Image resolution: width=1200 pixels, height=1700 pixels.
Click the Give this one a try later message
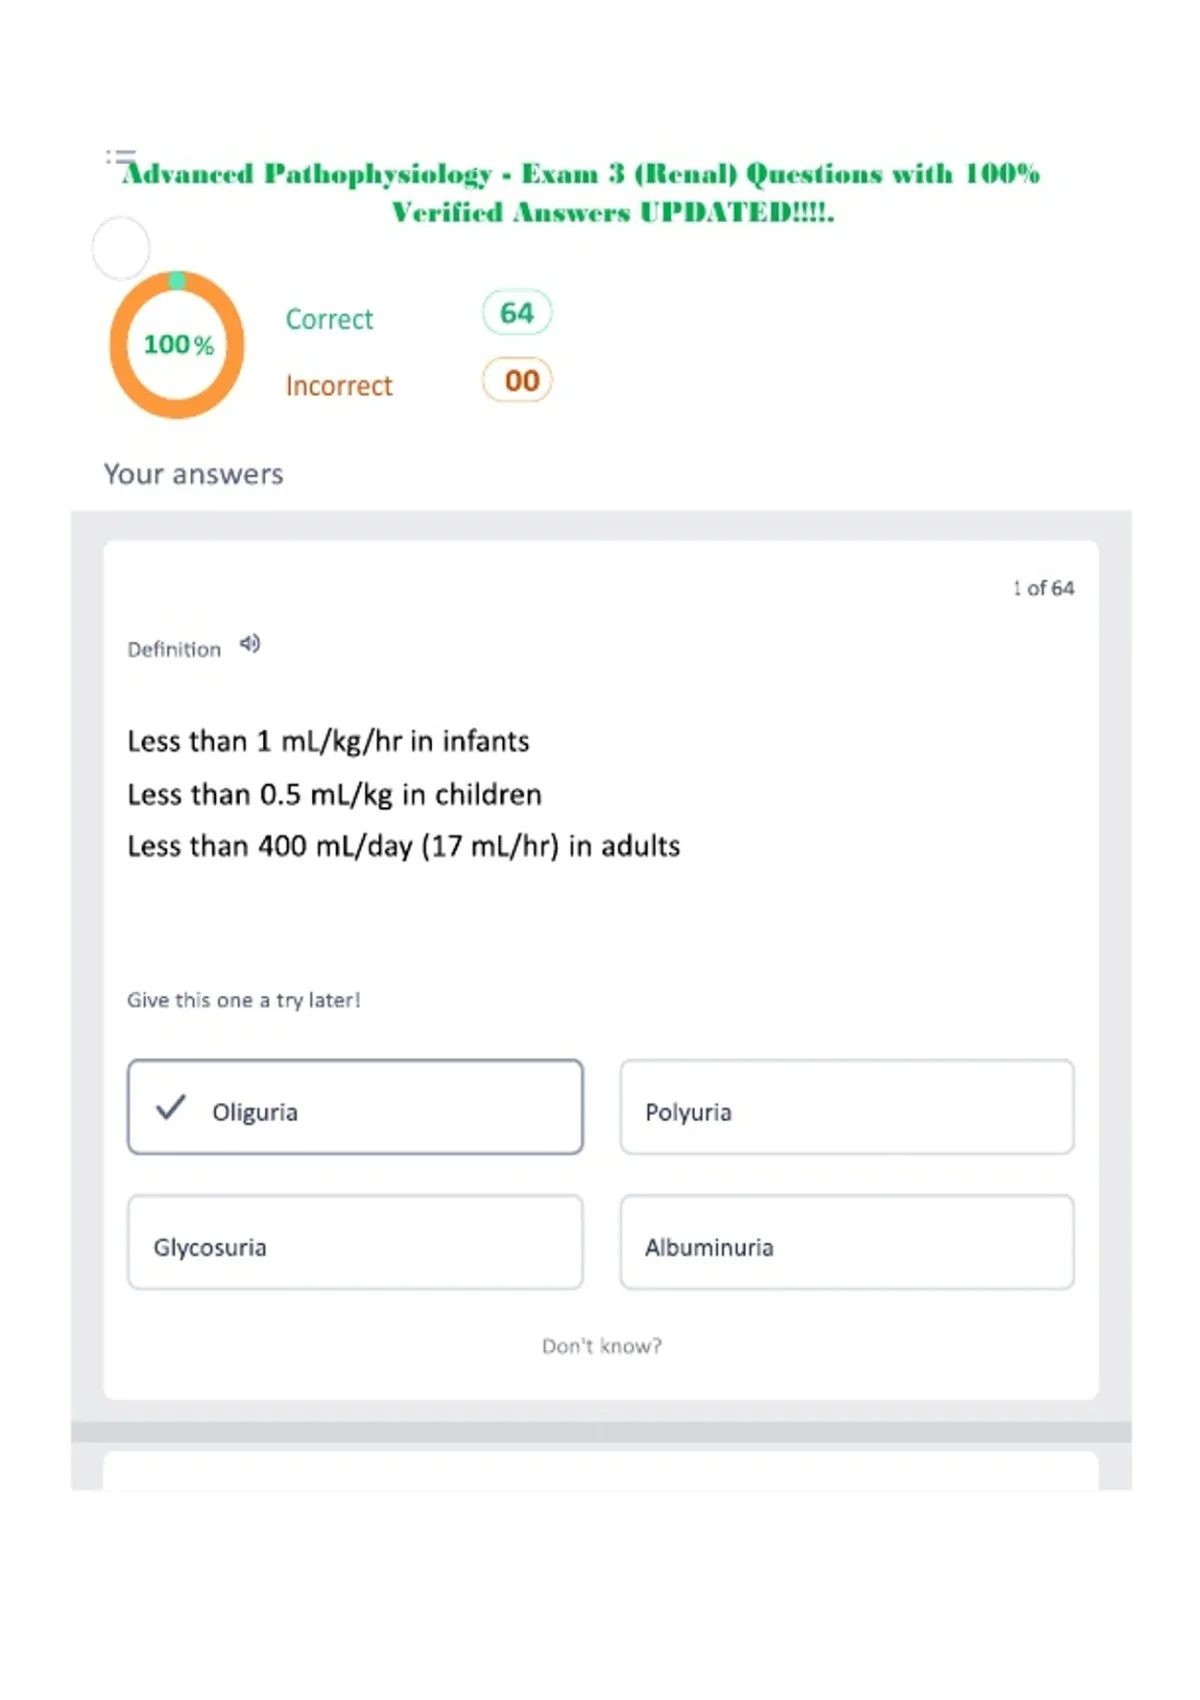244,1000
